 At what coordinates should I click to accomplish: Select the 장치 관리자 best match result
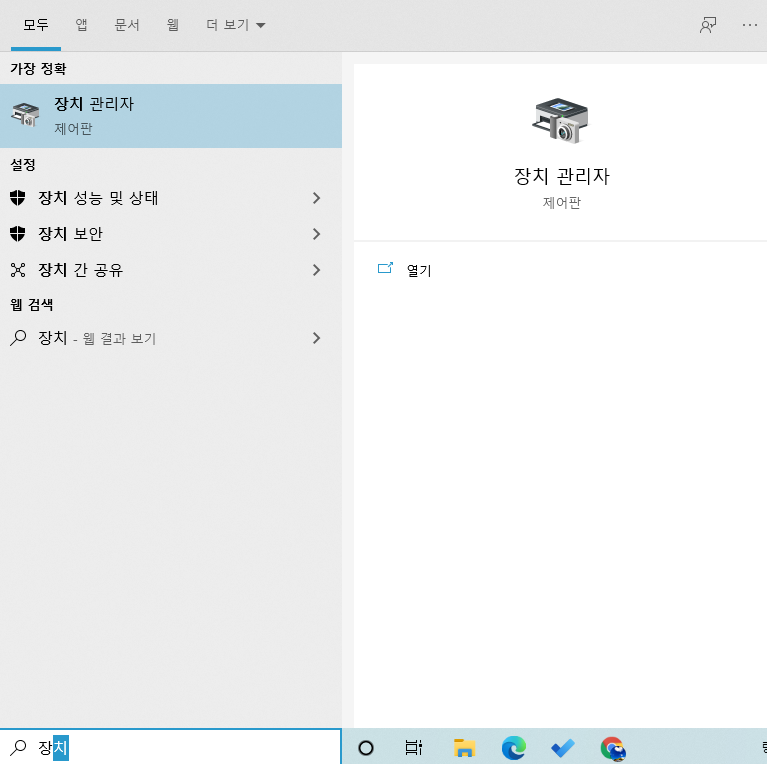pyautogui.click(x=171, y=116)
